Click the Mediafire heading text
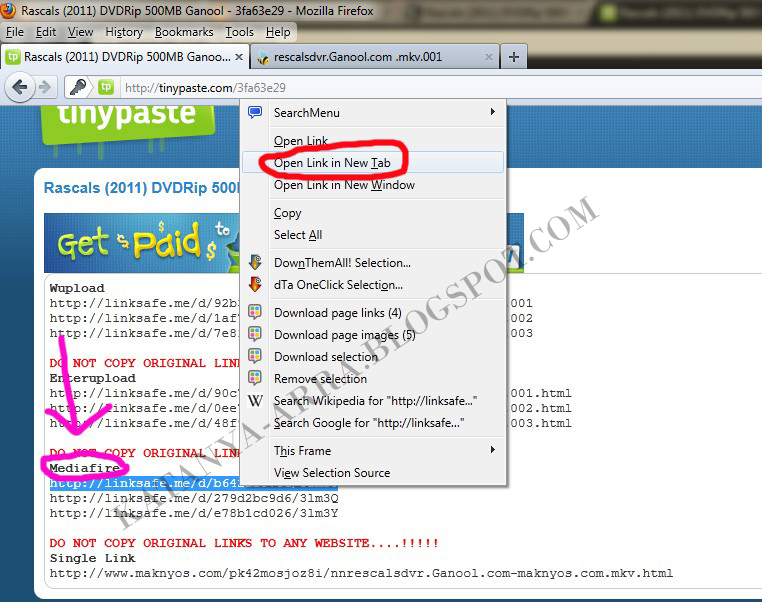This screenshot has width=762, height=602. [85, 468]
